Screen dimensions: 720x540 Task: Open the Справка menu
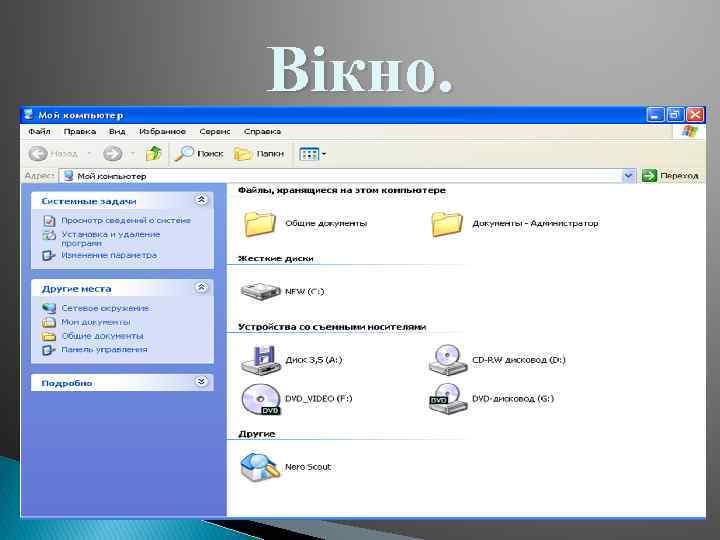point(262,131)
